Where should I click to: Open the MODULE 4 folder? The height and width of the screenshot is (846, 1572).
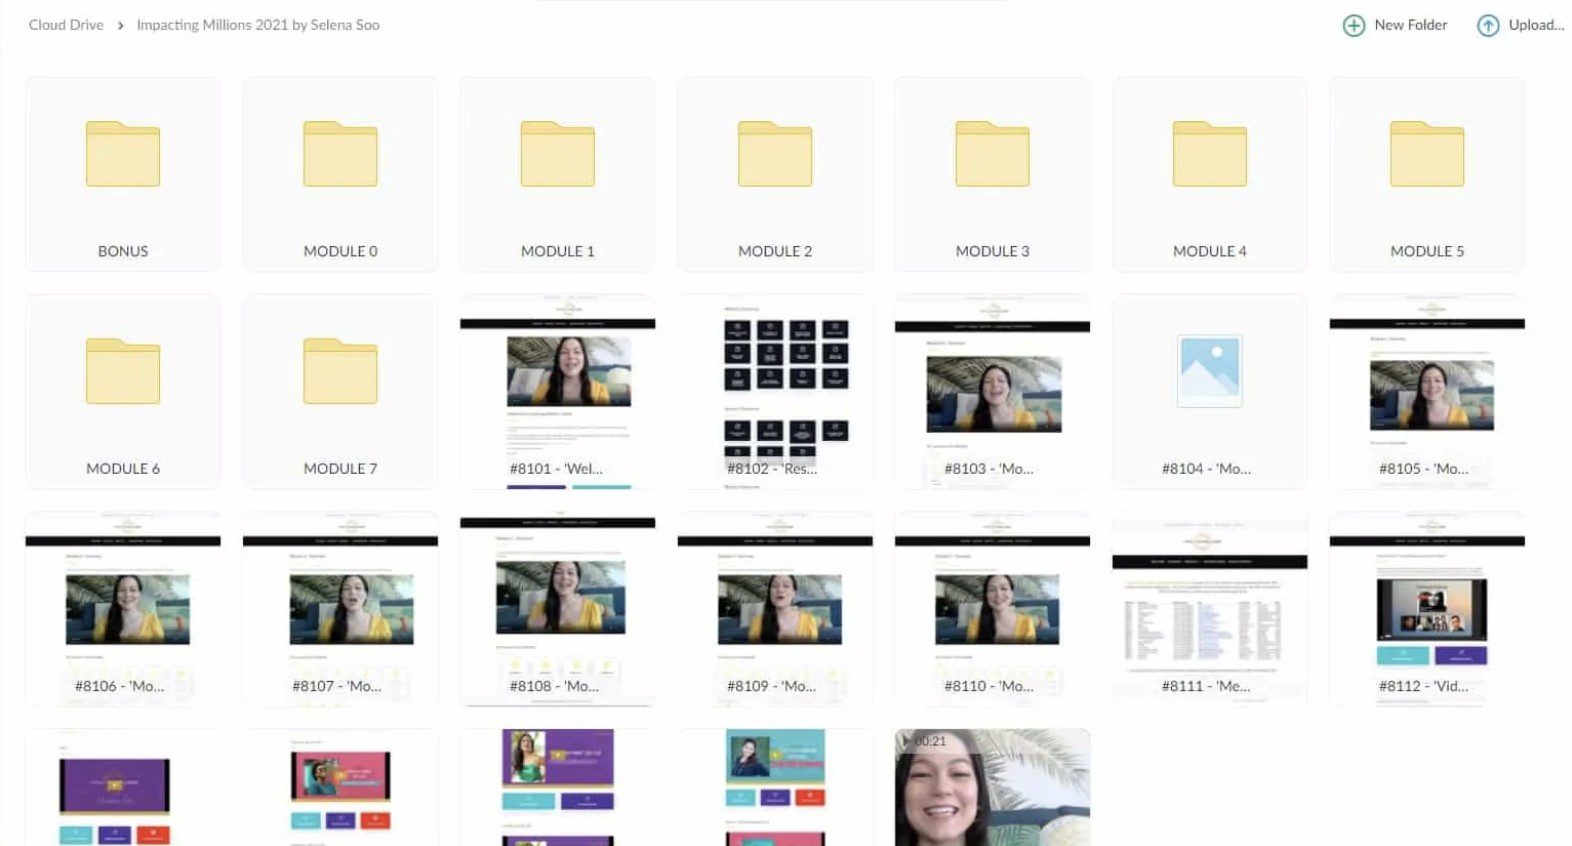1209,174
